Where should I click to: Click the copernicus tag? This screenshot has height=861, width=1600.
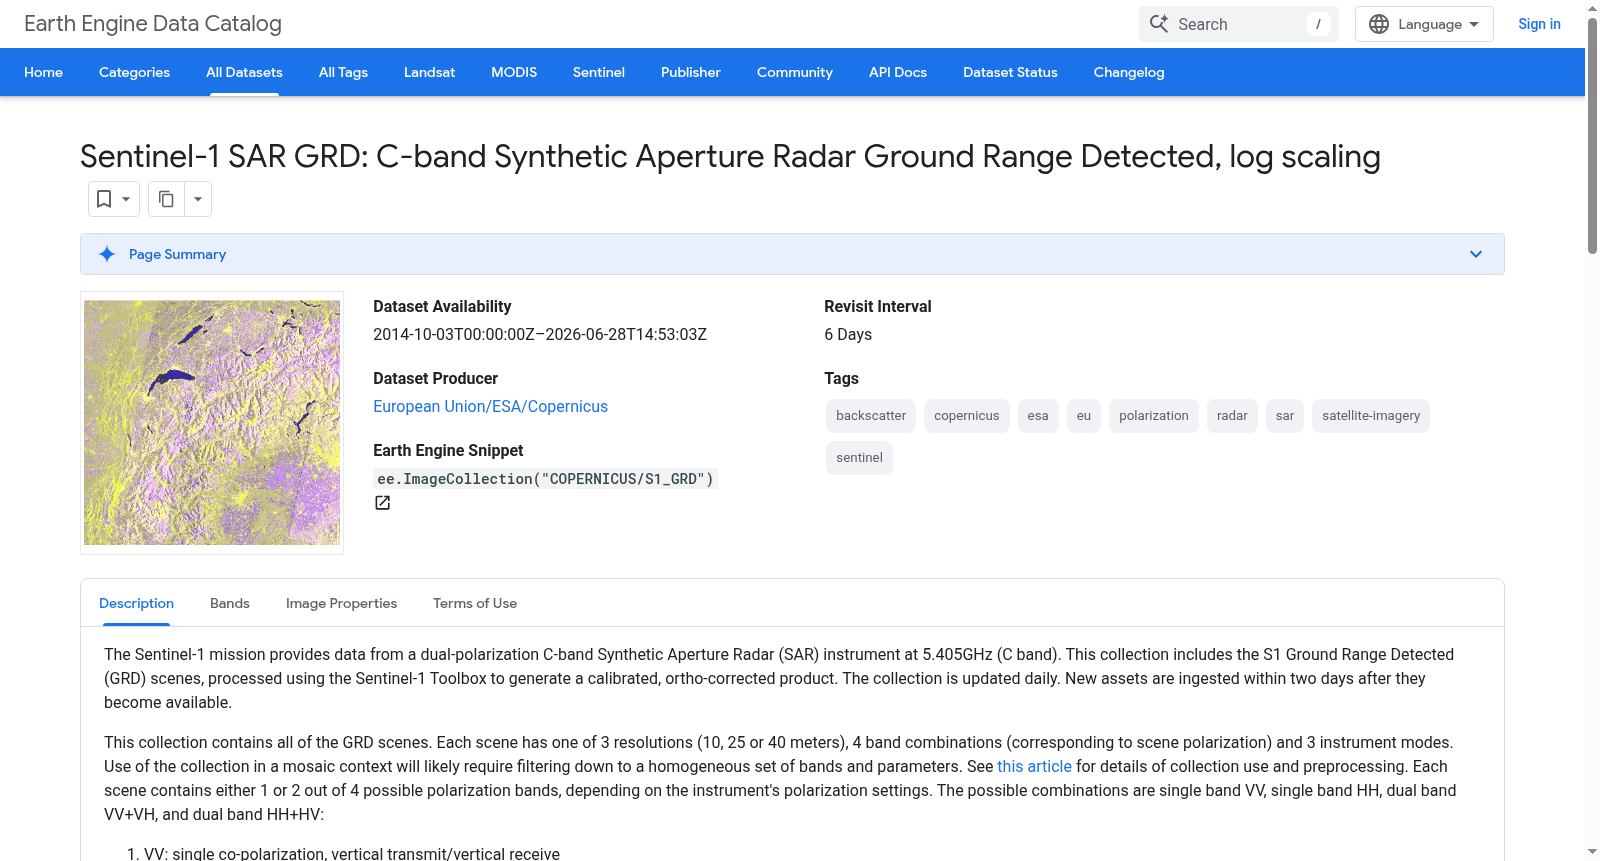[x=966, y=416]
